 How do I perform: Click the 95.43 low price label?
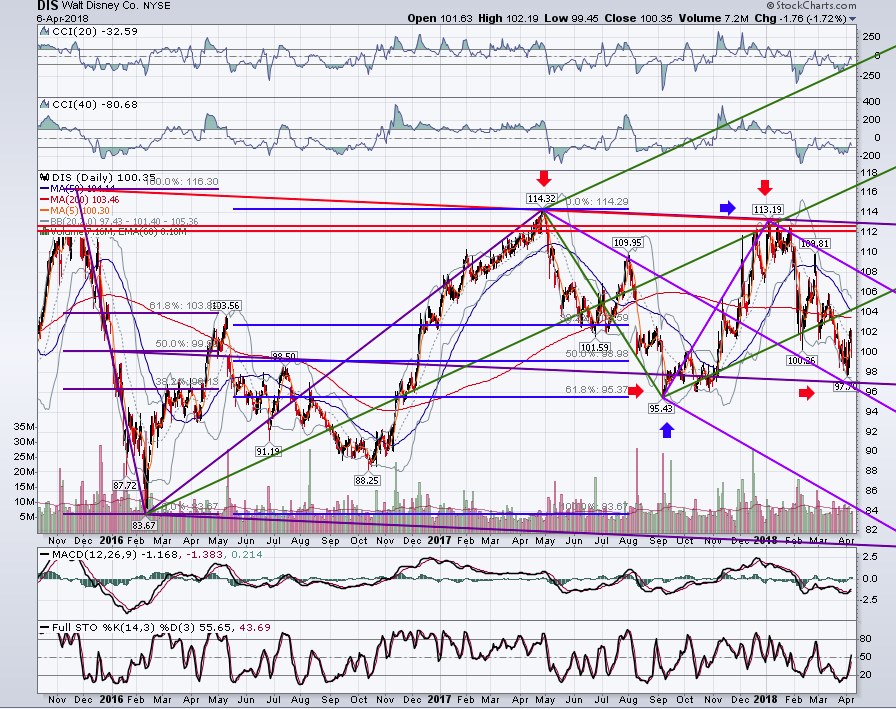coord(661,408)
